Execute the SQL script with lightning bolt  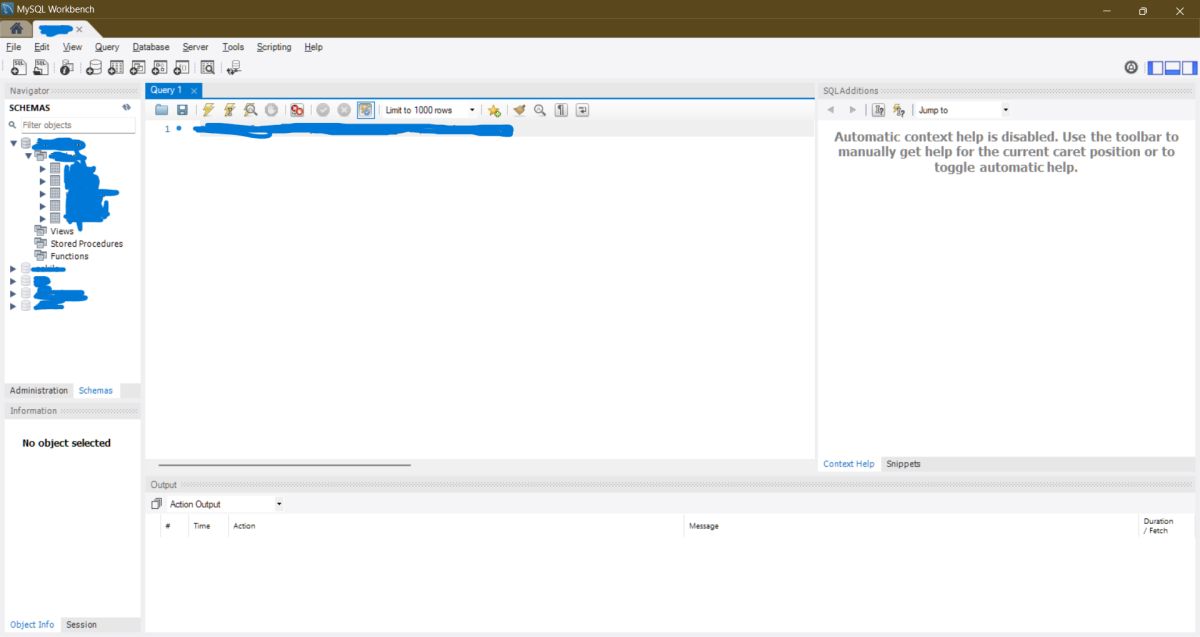point(208,110)
